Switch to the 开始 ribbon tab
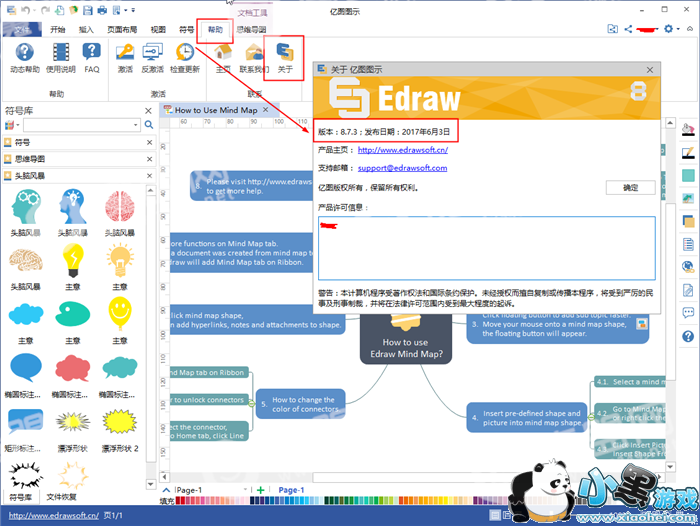700x526 pixels. [x=58, y=29]
